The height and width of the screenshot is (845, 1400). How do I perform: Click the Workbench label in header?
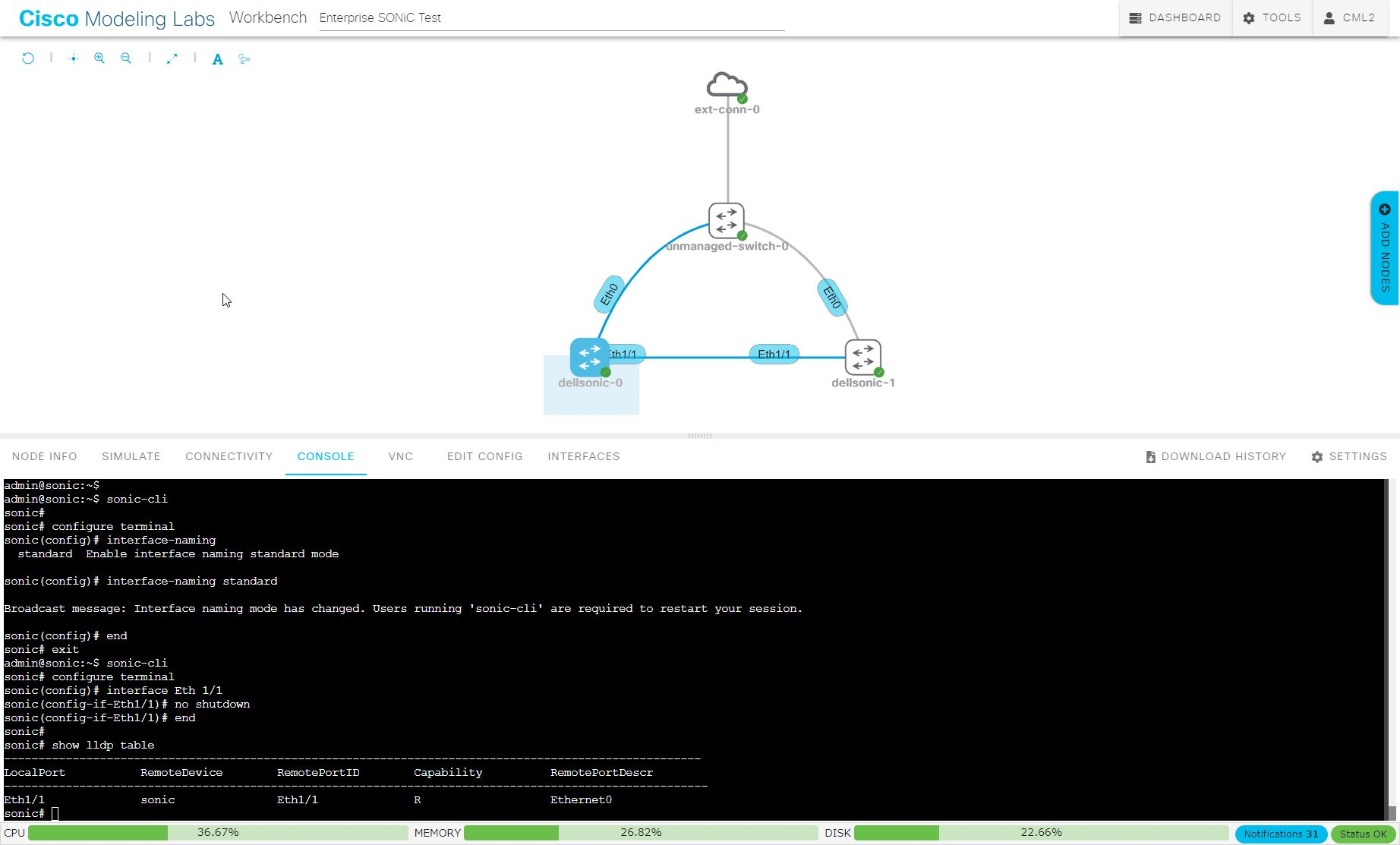[268, 18]
